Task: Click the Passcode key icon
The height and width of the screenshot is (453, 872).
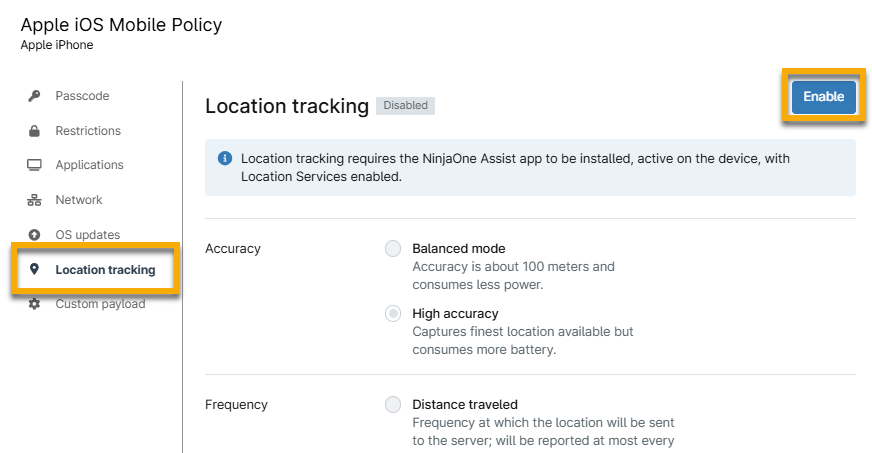Action: click(x=34, y=96)
